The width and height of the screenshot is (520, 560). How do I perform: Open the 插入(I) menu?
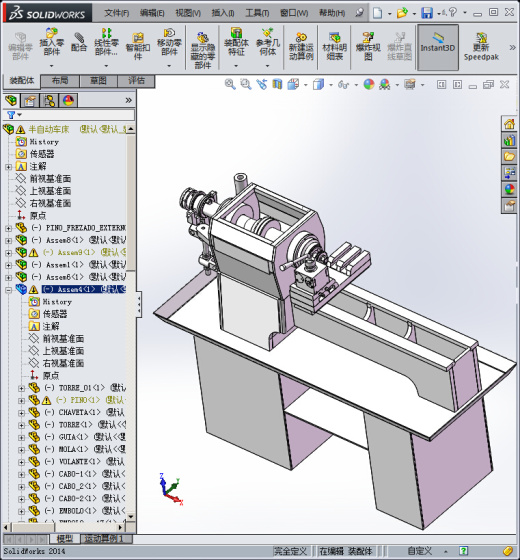click(223, 13)
